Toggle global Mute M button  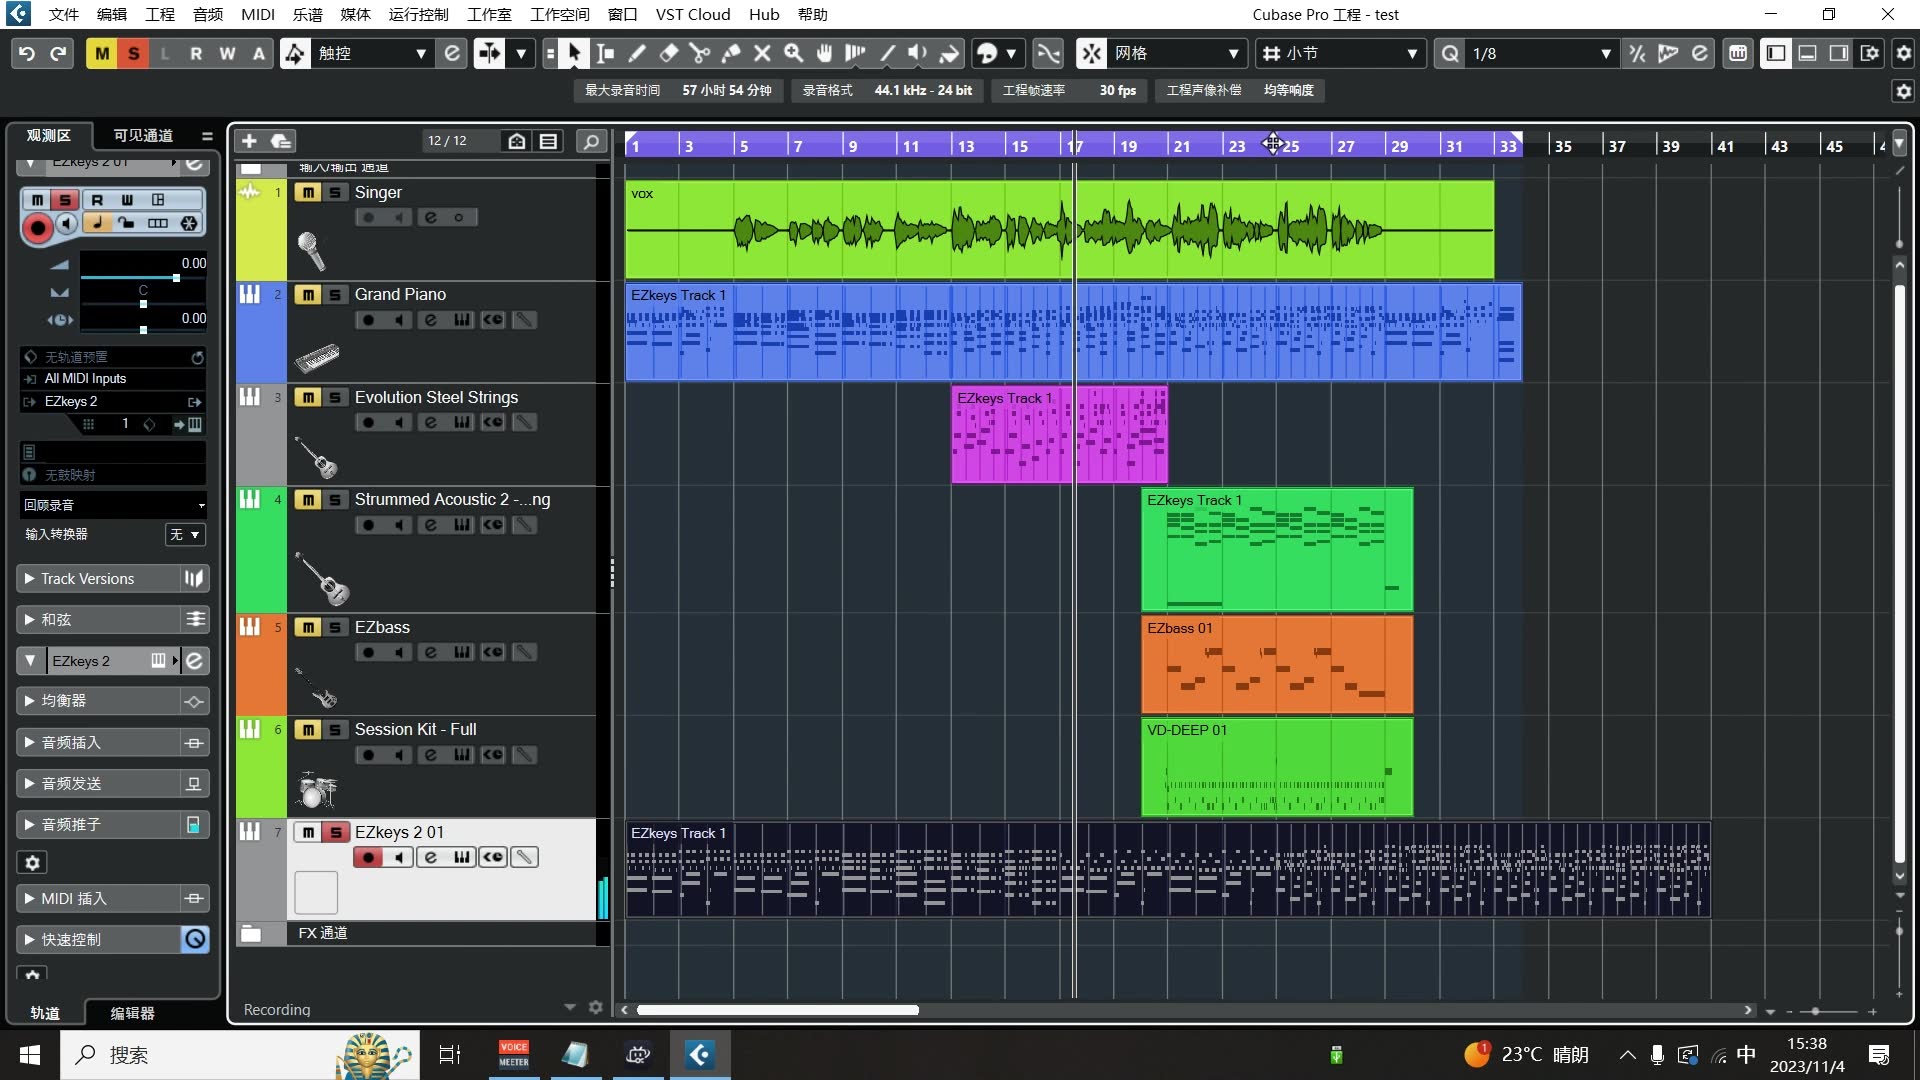(102, 54)
